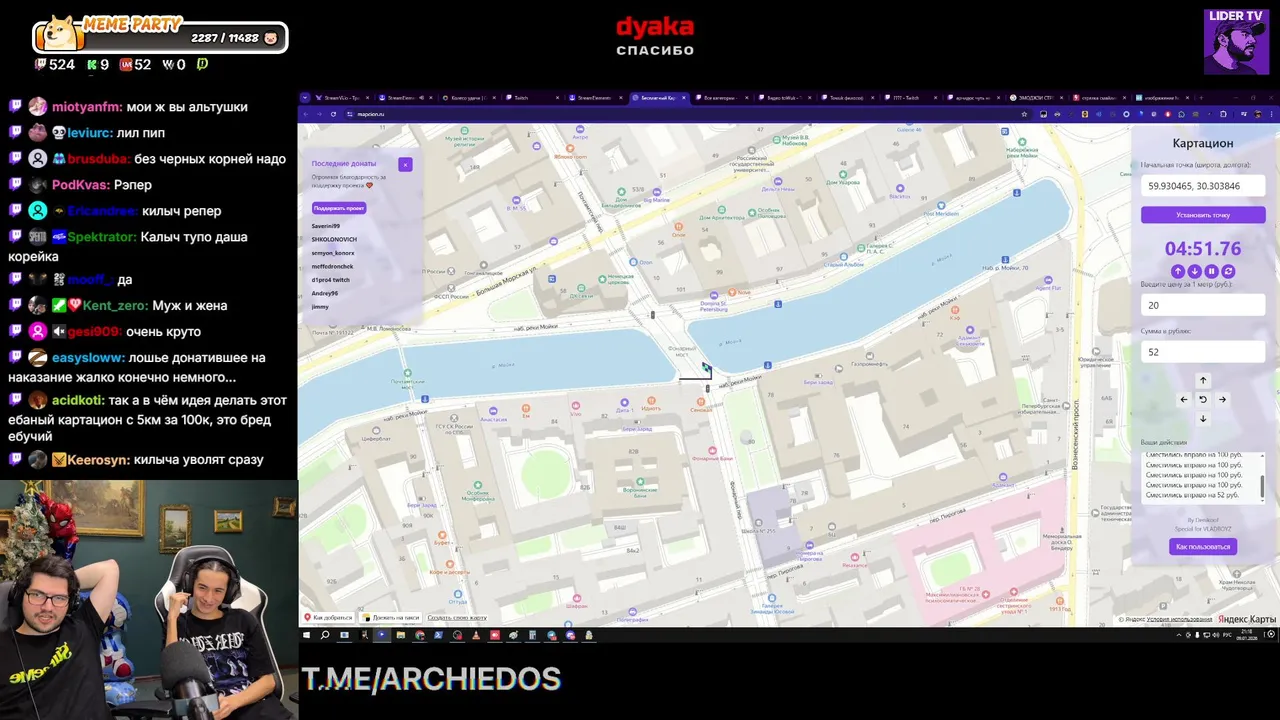Select donor semyon_konorx in the list

(333, 253)
